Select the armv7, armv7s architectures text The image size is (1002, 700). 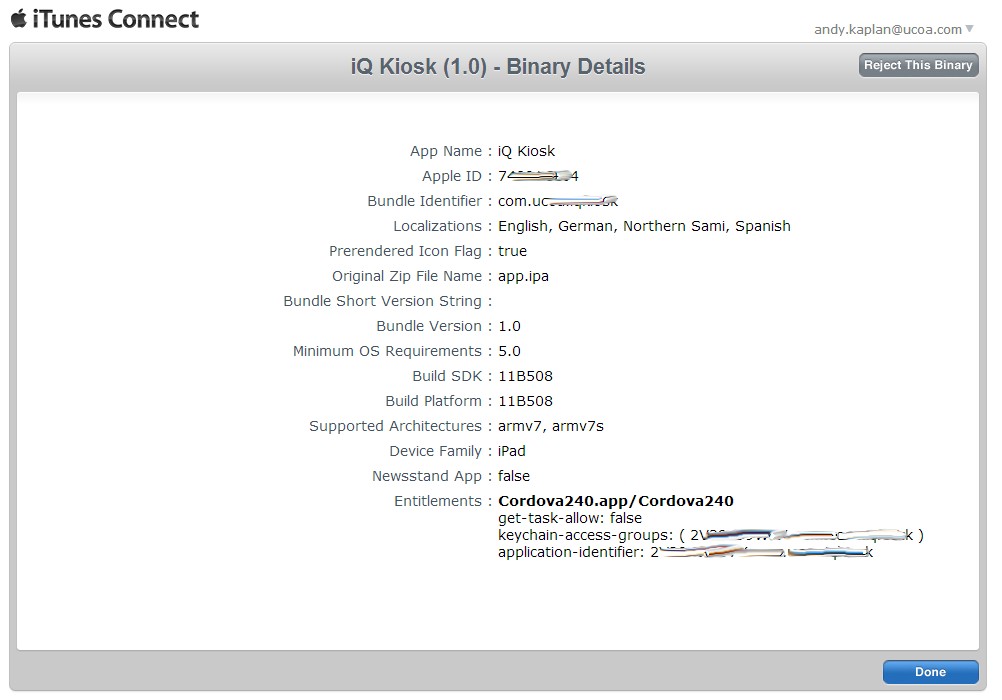coord(551,426)
